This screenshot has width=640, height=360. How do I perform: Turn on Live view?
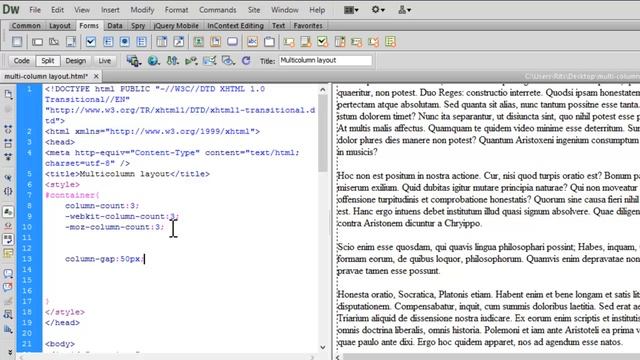tap(104, 61)
